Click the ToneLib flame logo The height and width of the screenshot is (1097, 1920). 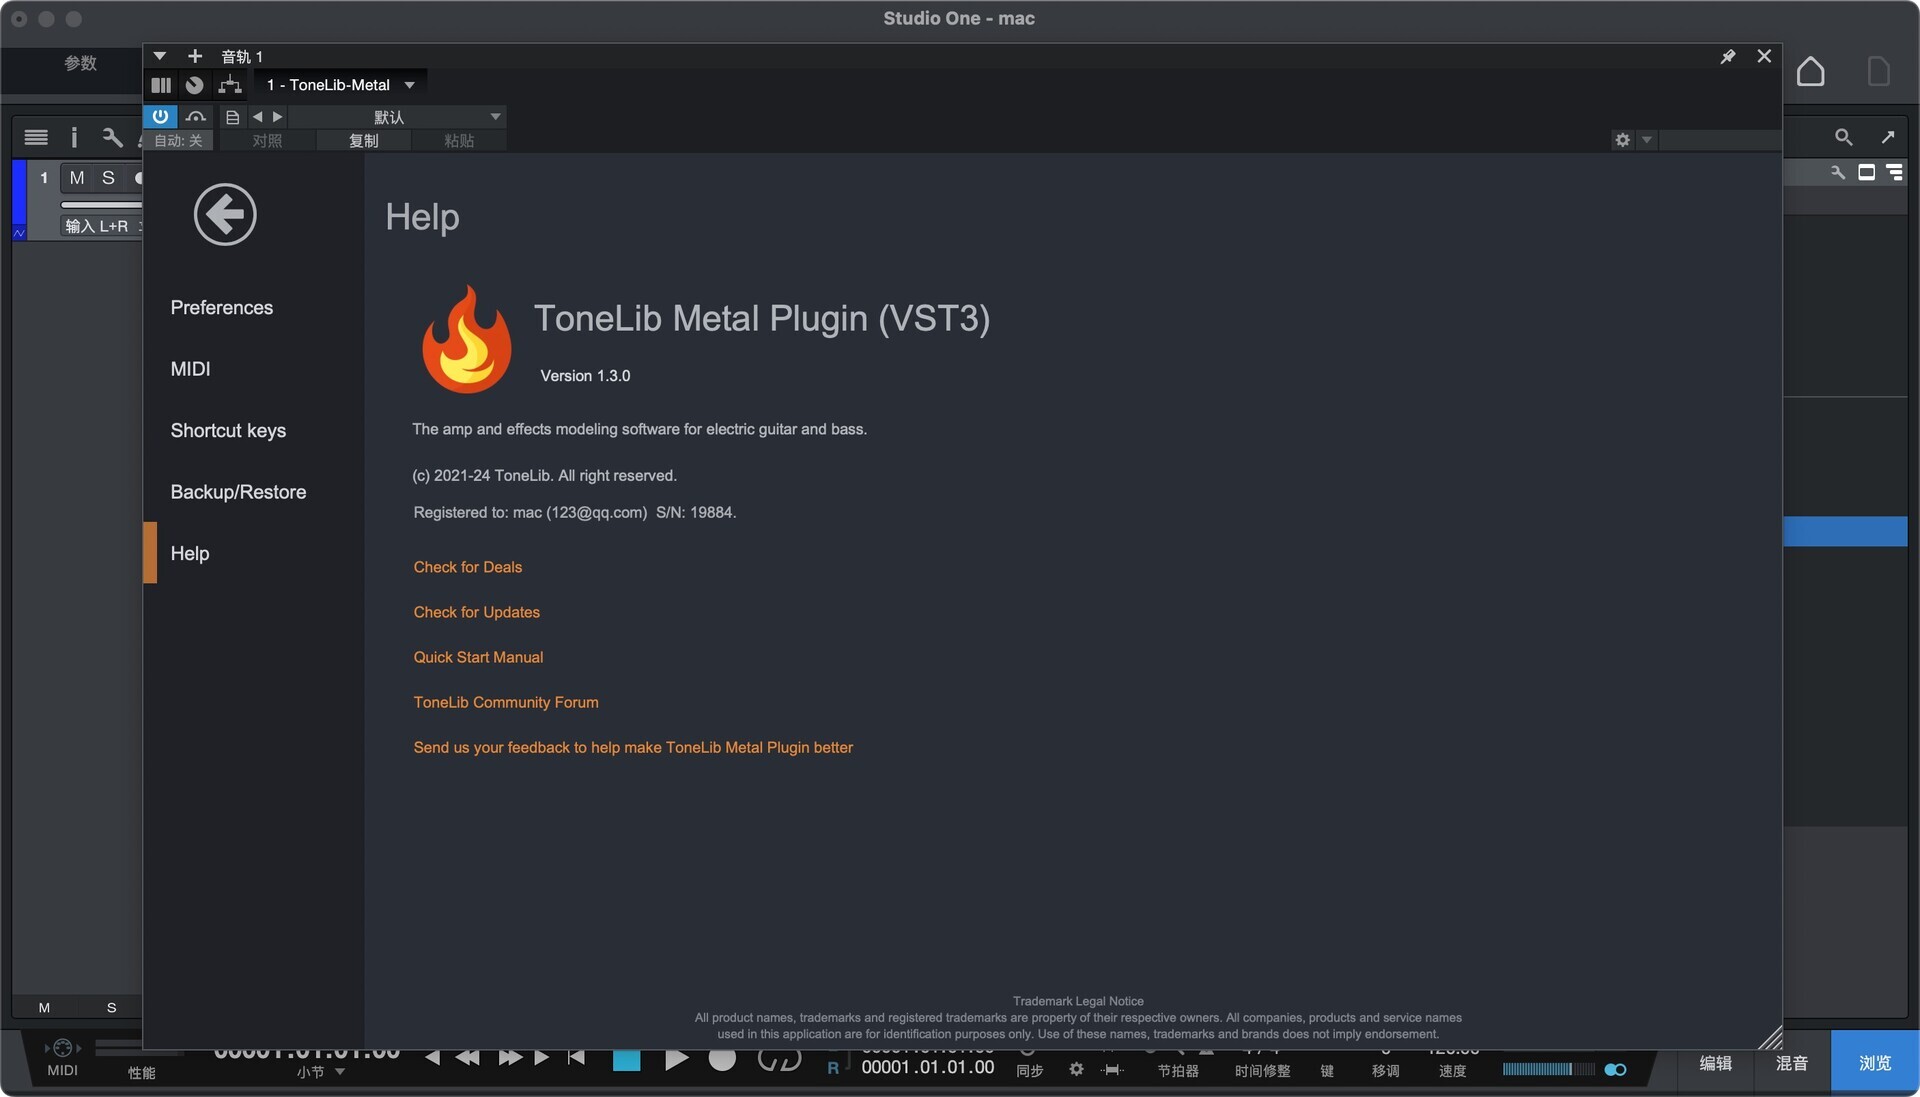point(466,339)
